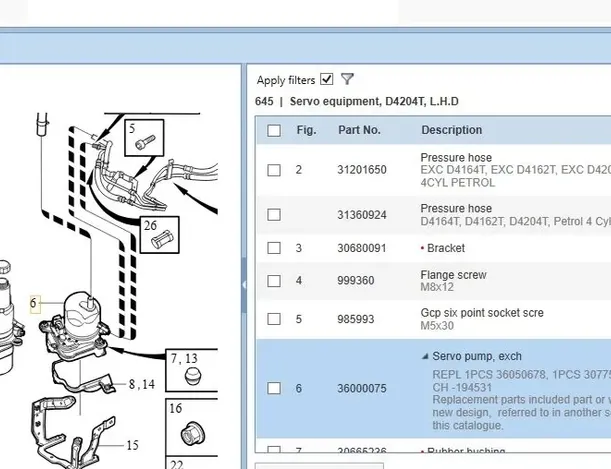Check the select-all checkbox in table header
This screenshot has height=469, width=611.
[x=274, y=131]
